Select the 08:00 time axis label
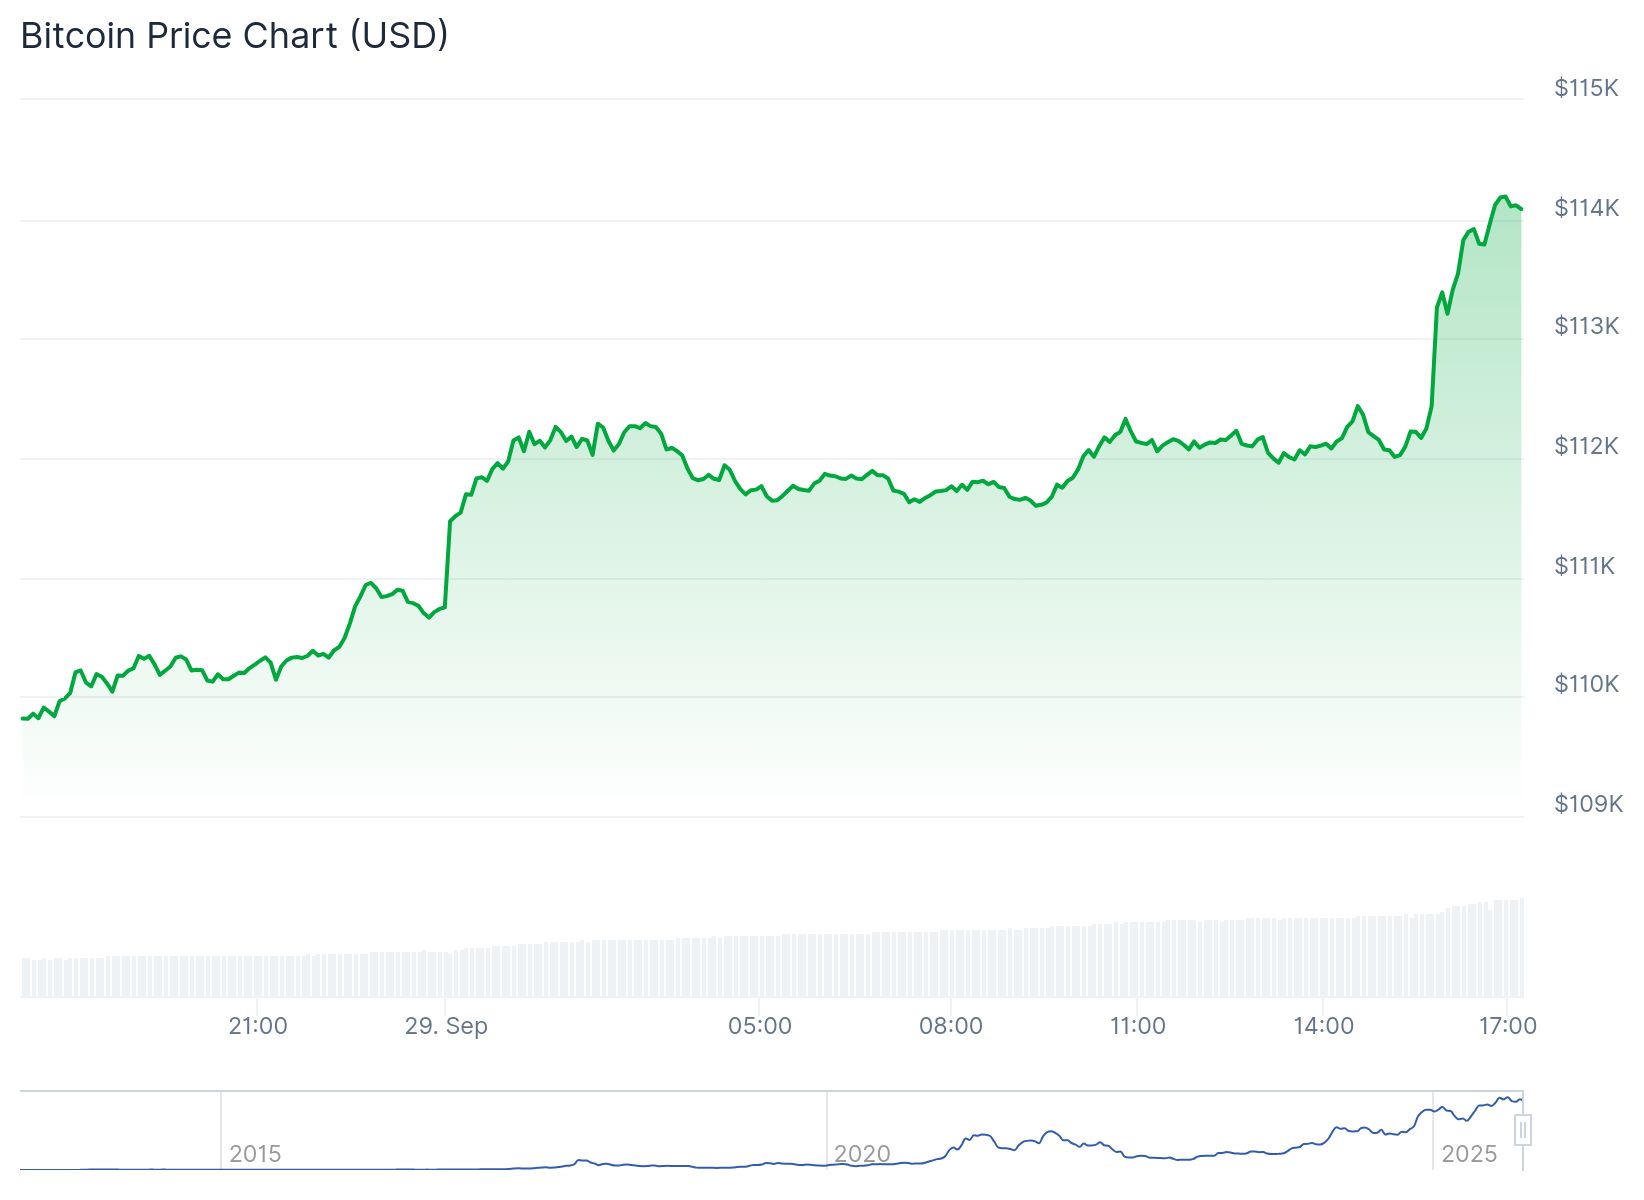This screenshot has height=1200, width=1644. tap(951, 1026)
